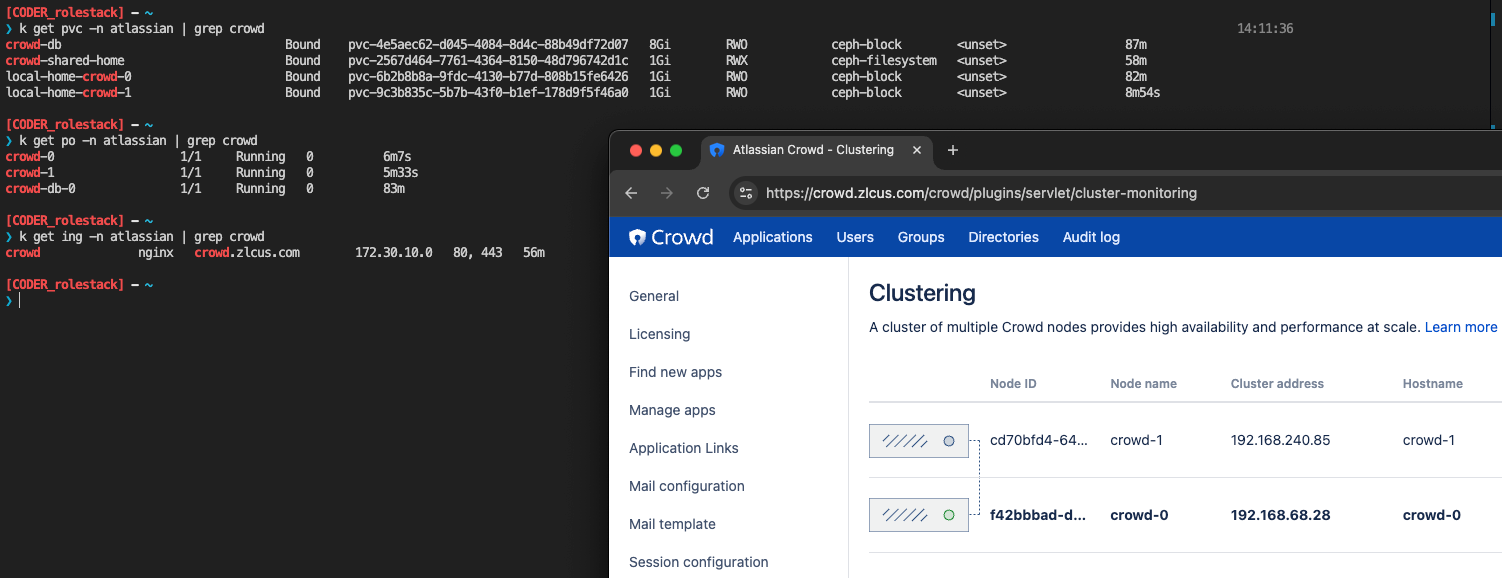Reload the Crowd page
The height and width of the screenshot is (578, 1502).
pos(703,193)
